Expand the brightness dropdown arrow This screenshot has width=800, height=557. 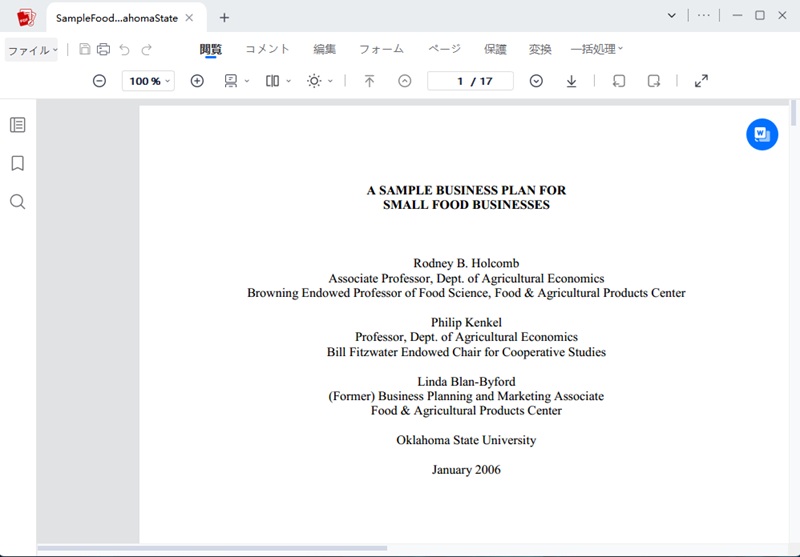(x=330, y=81)
